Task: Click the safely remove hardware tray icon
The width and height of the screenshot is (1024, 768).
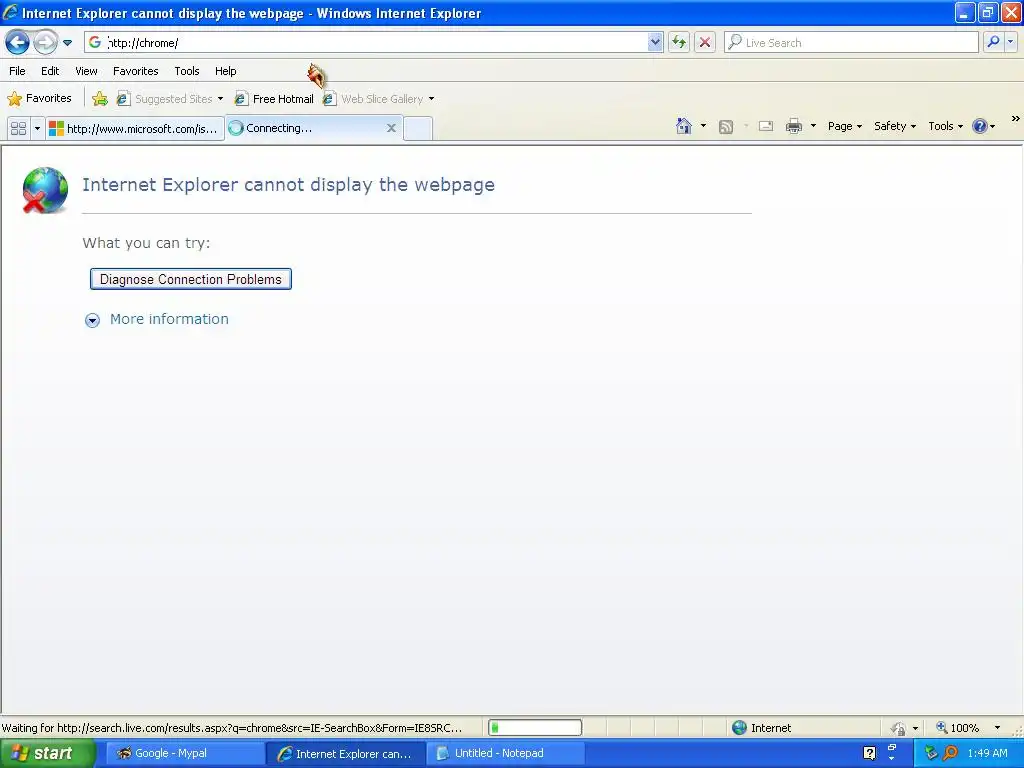Action: pyautogui.click(x=931, y=753)
